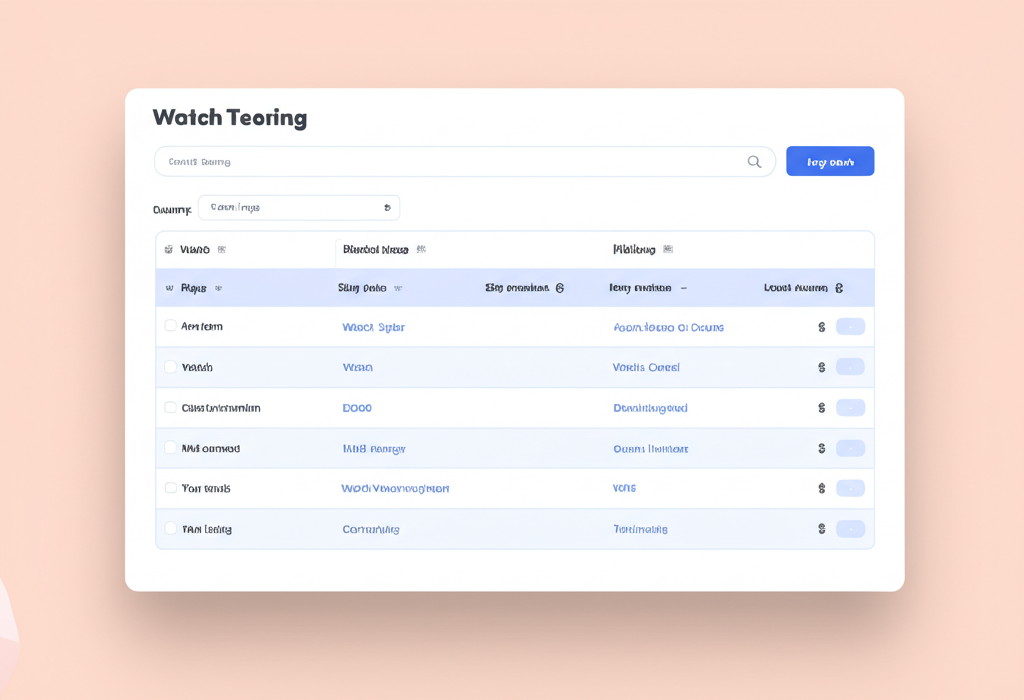Click sort icon right of first column header
Screen dimensions: 1024x700
point(218,288)
